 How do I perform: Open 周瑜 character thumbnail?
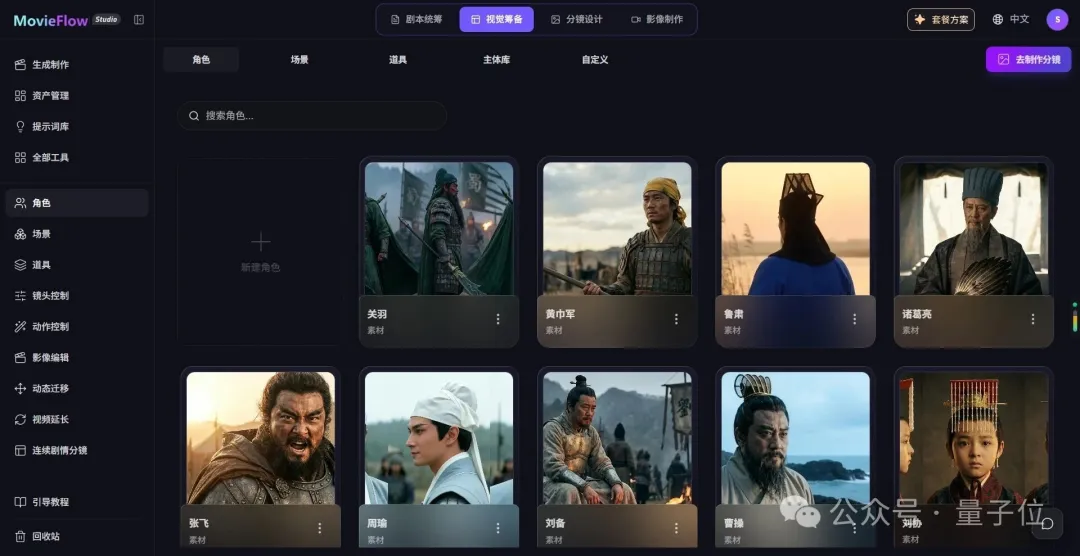439,438
